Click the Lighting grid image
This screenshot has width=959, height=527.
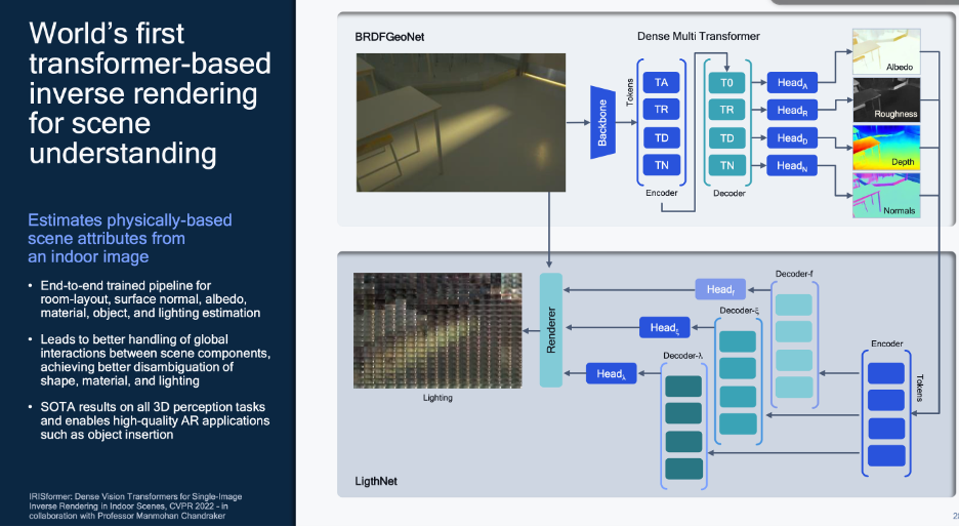437,330
